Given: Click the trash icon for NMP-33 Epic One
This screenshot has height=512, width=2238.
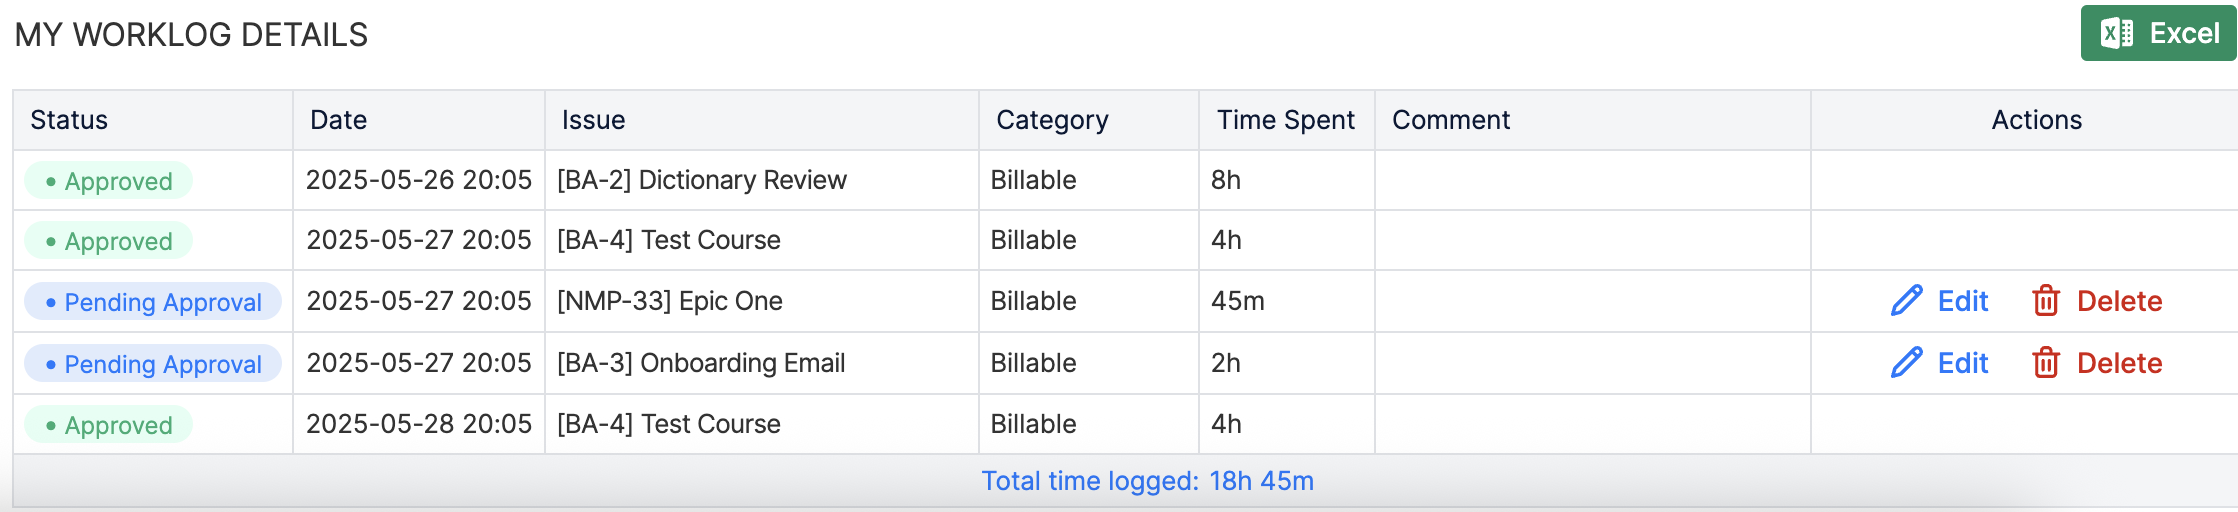Looking at the screenshot, I should pos(2046,301).
